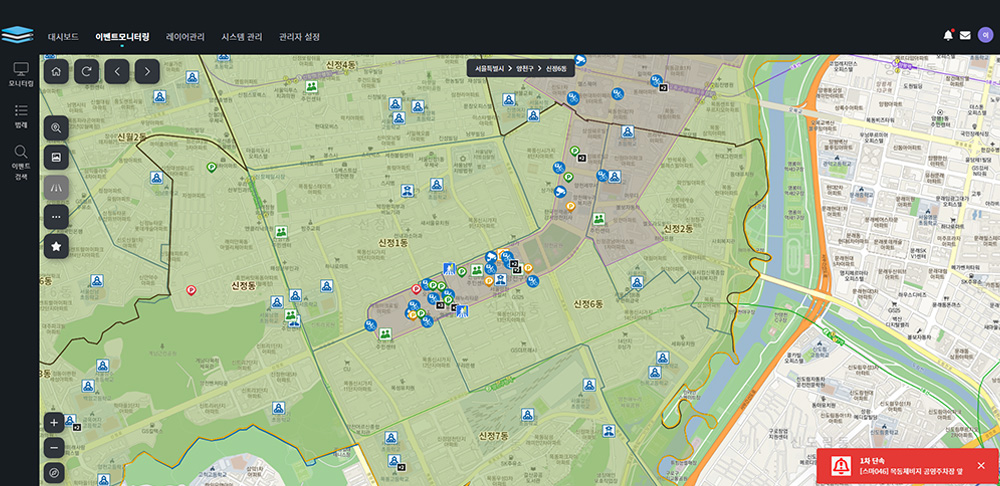Go to the next map view
Viewport: 1000px width, 486px height.
(148, 71)
